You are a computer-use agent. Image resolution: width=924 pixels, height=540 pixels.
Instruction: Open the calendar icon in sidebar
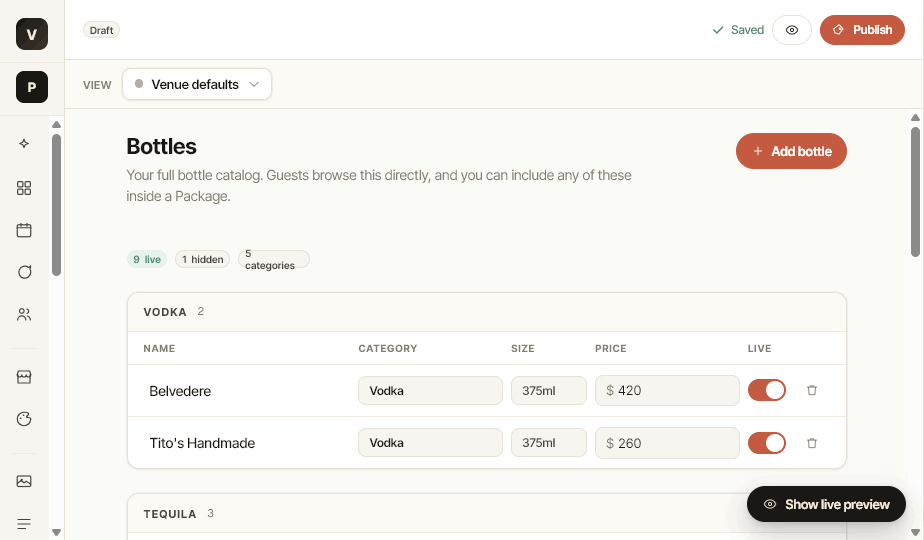24,230
